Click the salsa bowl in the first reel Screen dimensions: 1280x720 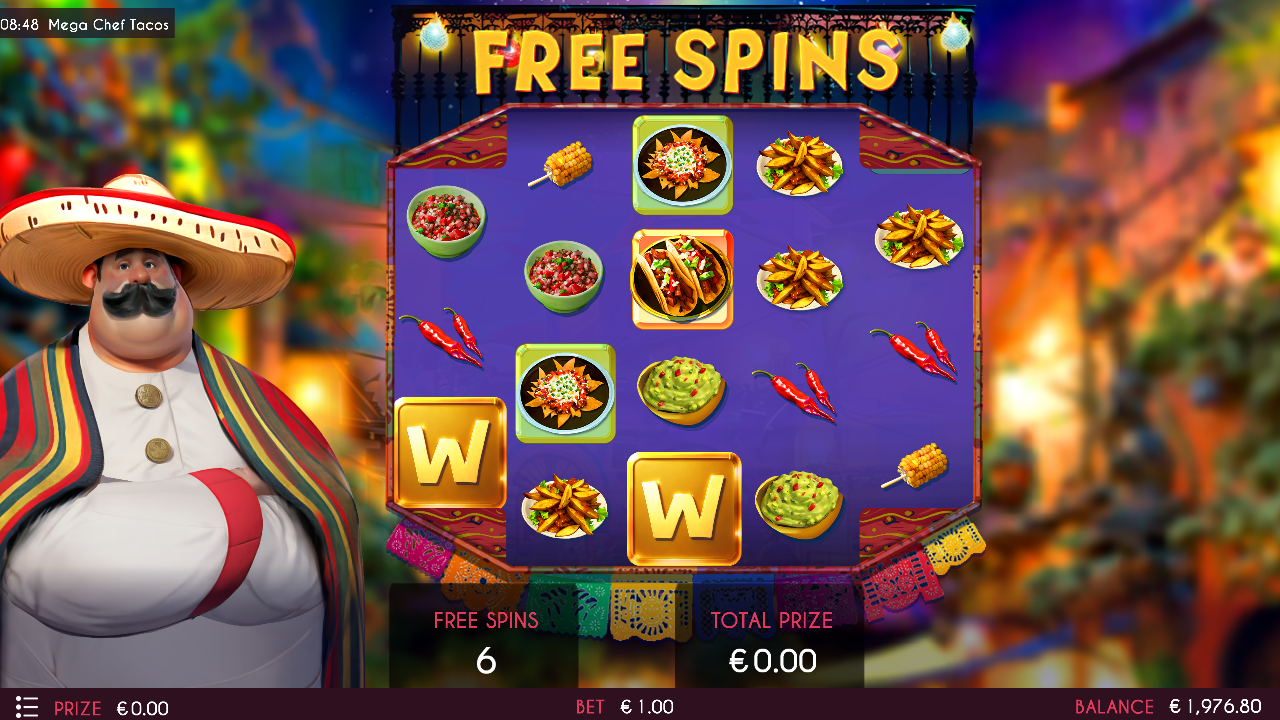(x=446, y=220)
